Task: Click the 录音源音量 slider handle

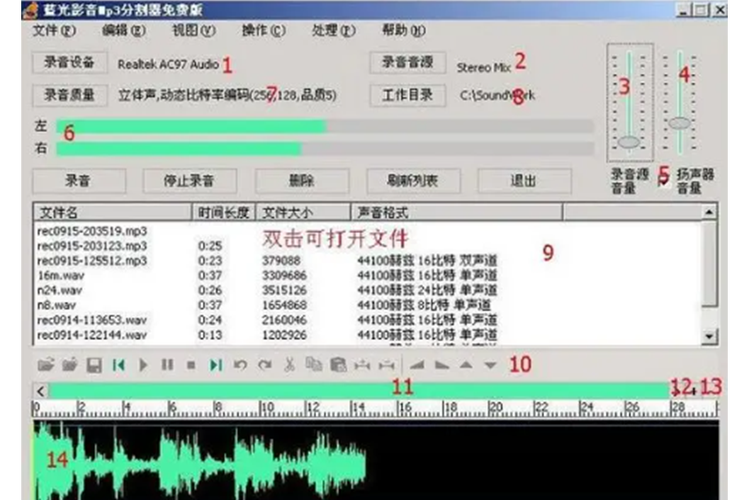Action: tap(629, 142)
